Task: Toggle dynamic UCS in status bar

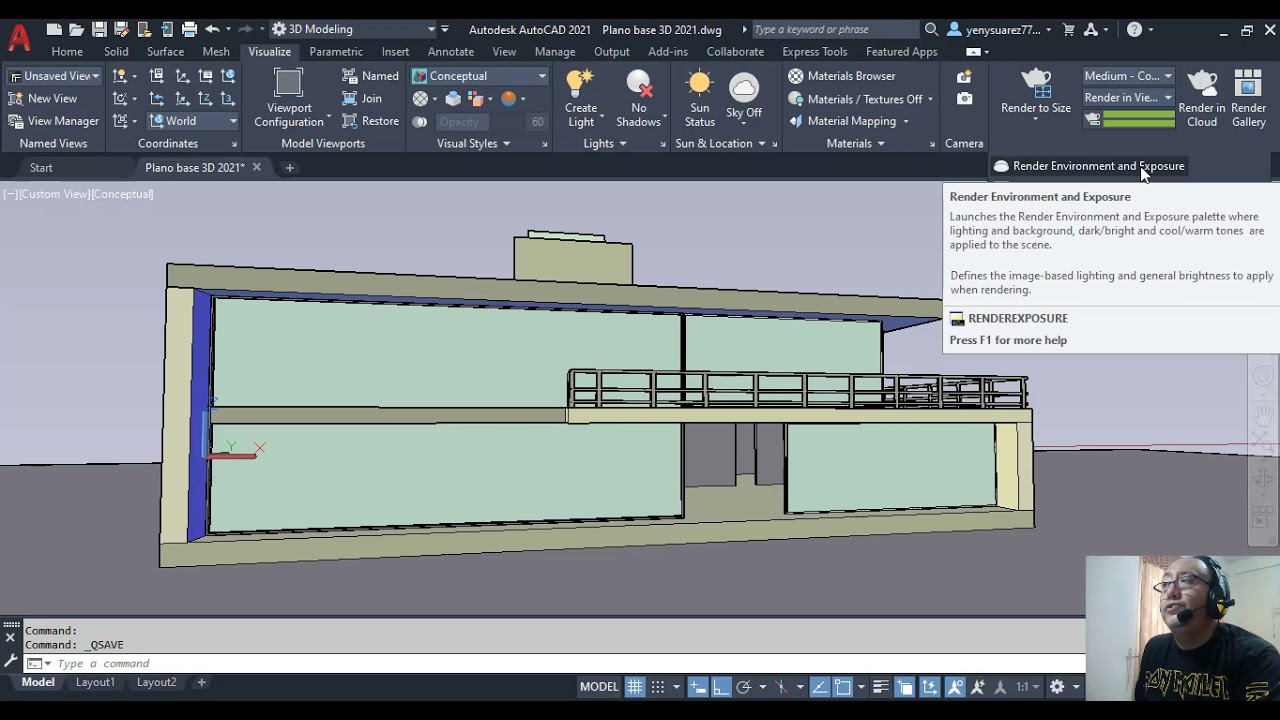Action: click(x=930, y=687)
